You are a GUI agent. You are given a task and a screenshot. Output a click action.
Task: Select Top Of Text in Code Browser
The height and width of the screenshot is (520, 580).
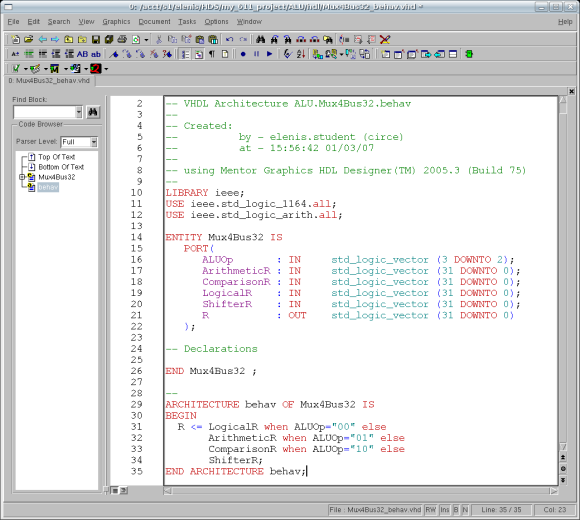pyautogui.click(x=57, y=157)
